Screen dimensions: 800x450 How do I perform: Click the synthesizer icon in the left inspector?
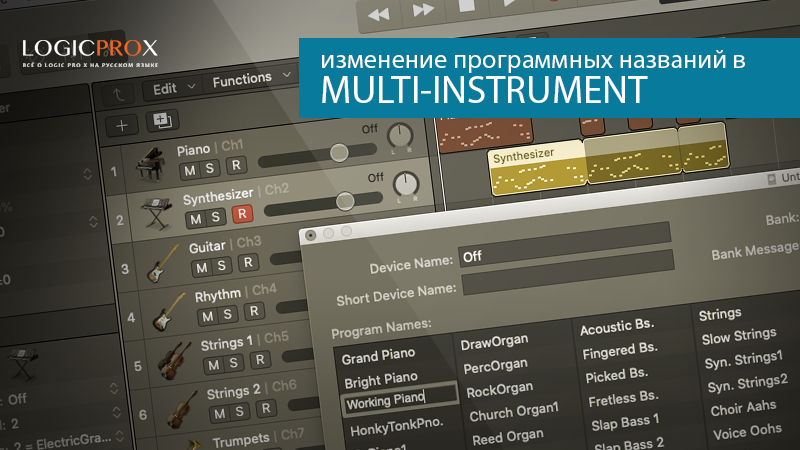21,363
